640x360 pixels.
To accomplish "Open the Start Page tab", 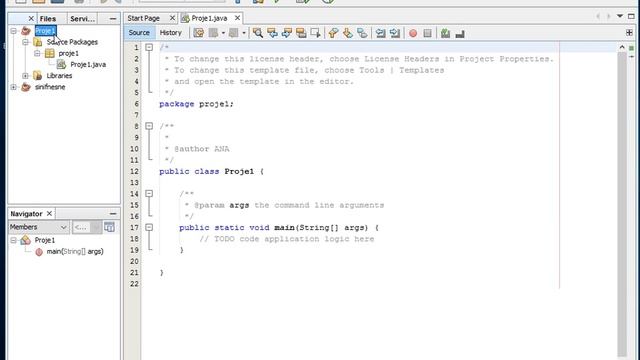I will click(x=143, y=18).
